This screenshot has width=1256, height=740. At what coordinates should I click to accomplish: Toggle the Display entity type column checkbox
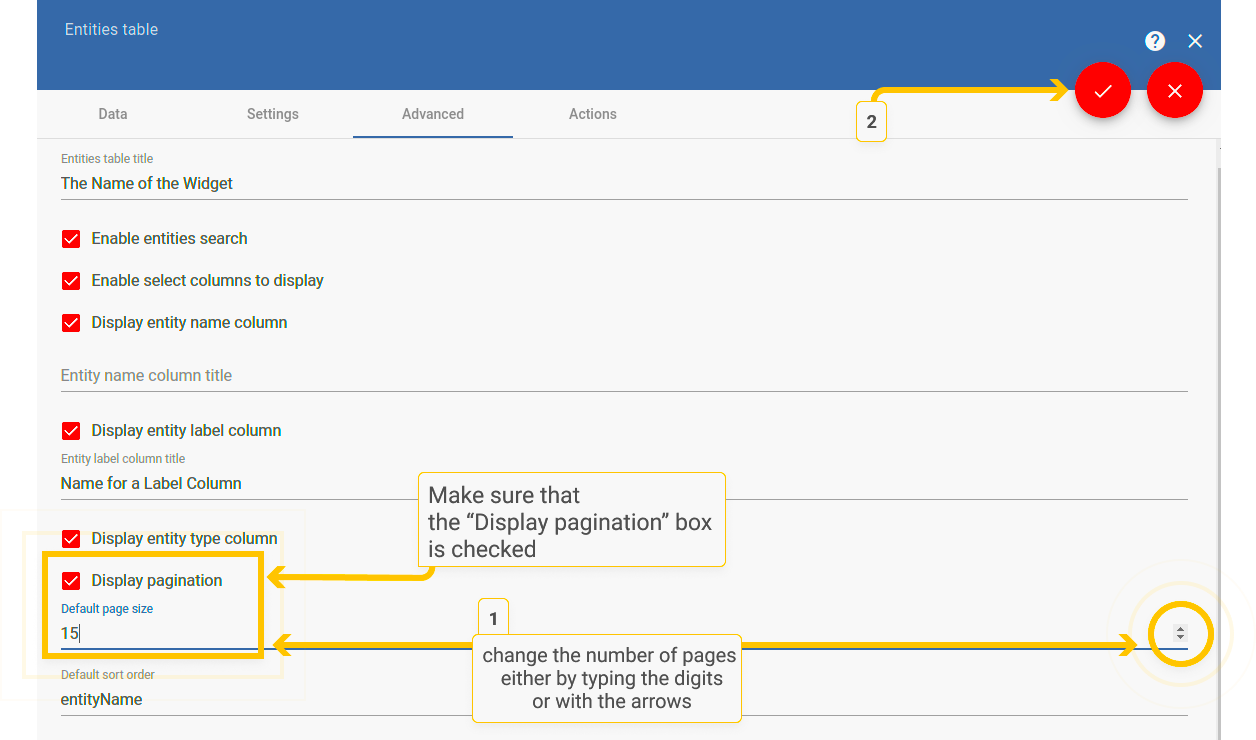(71, 539)
